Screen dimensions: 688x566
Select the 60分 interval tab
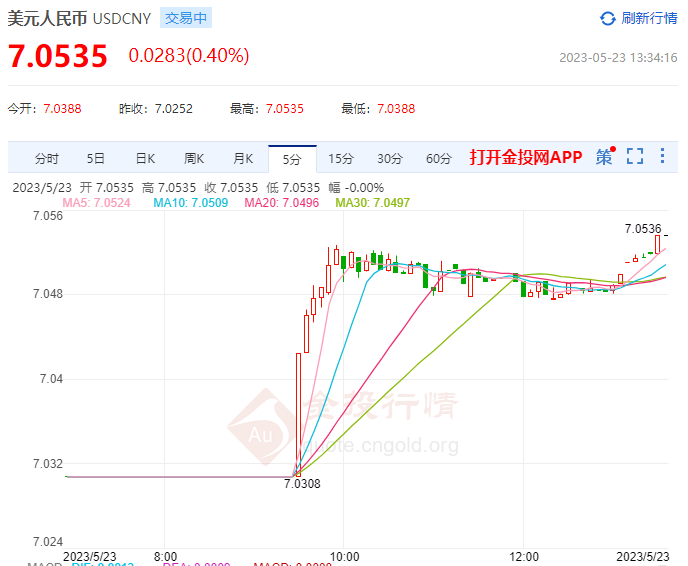coord(439,158)
